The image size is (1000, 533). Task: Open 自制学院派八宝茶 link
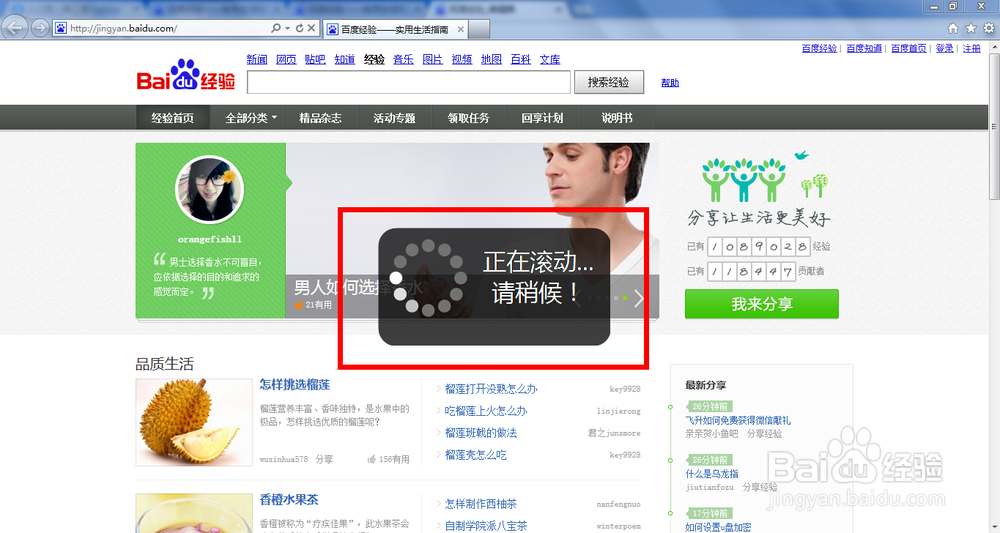(x=486, y=526)
